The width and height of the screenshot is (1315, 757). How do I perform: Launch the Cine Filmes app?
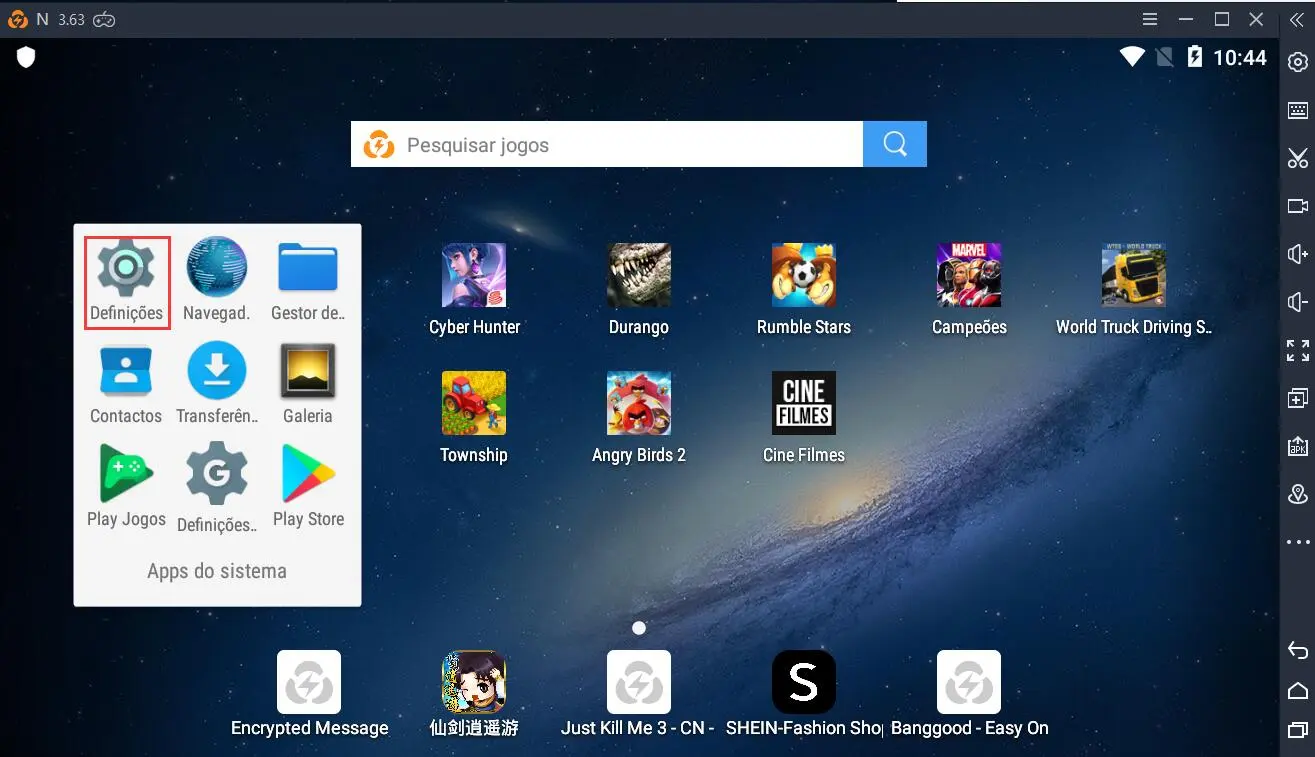pos(803,418)
